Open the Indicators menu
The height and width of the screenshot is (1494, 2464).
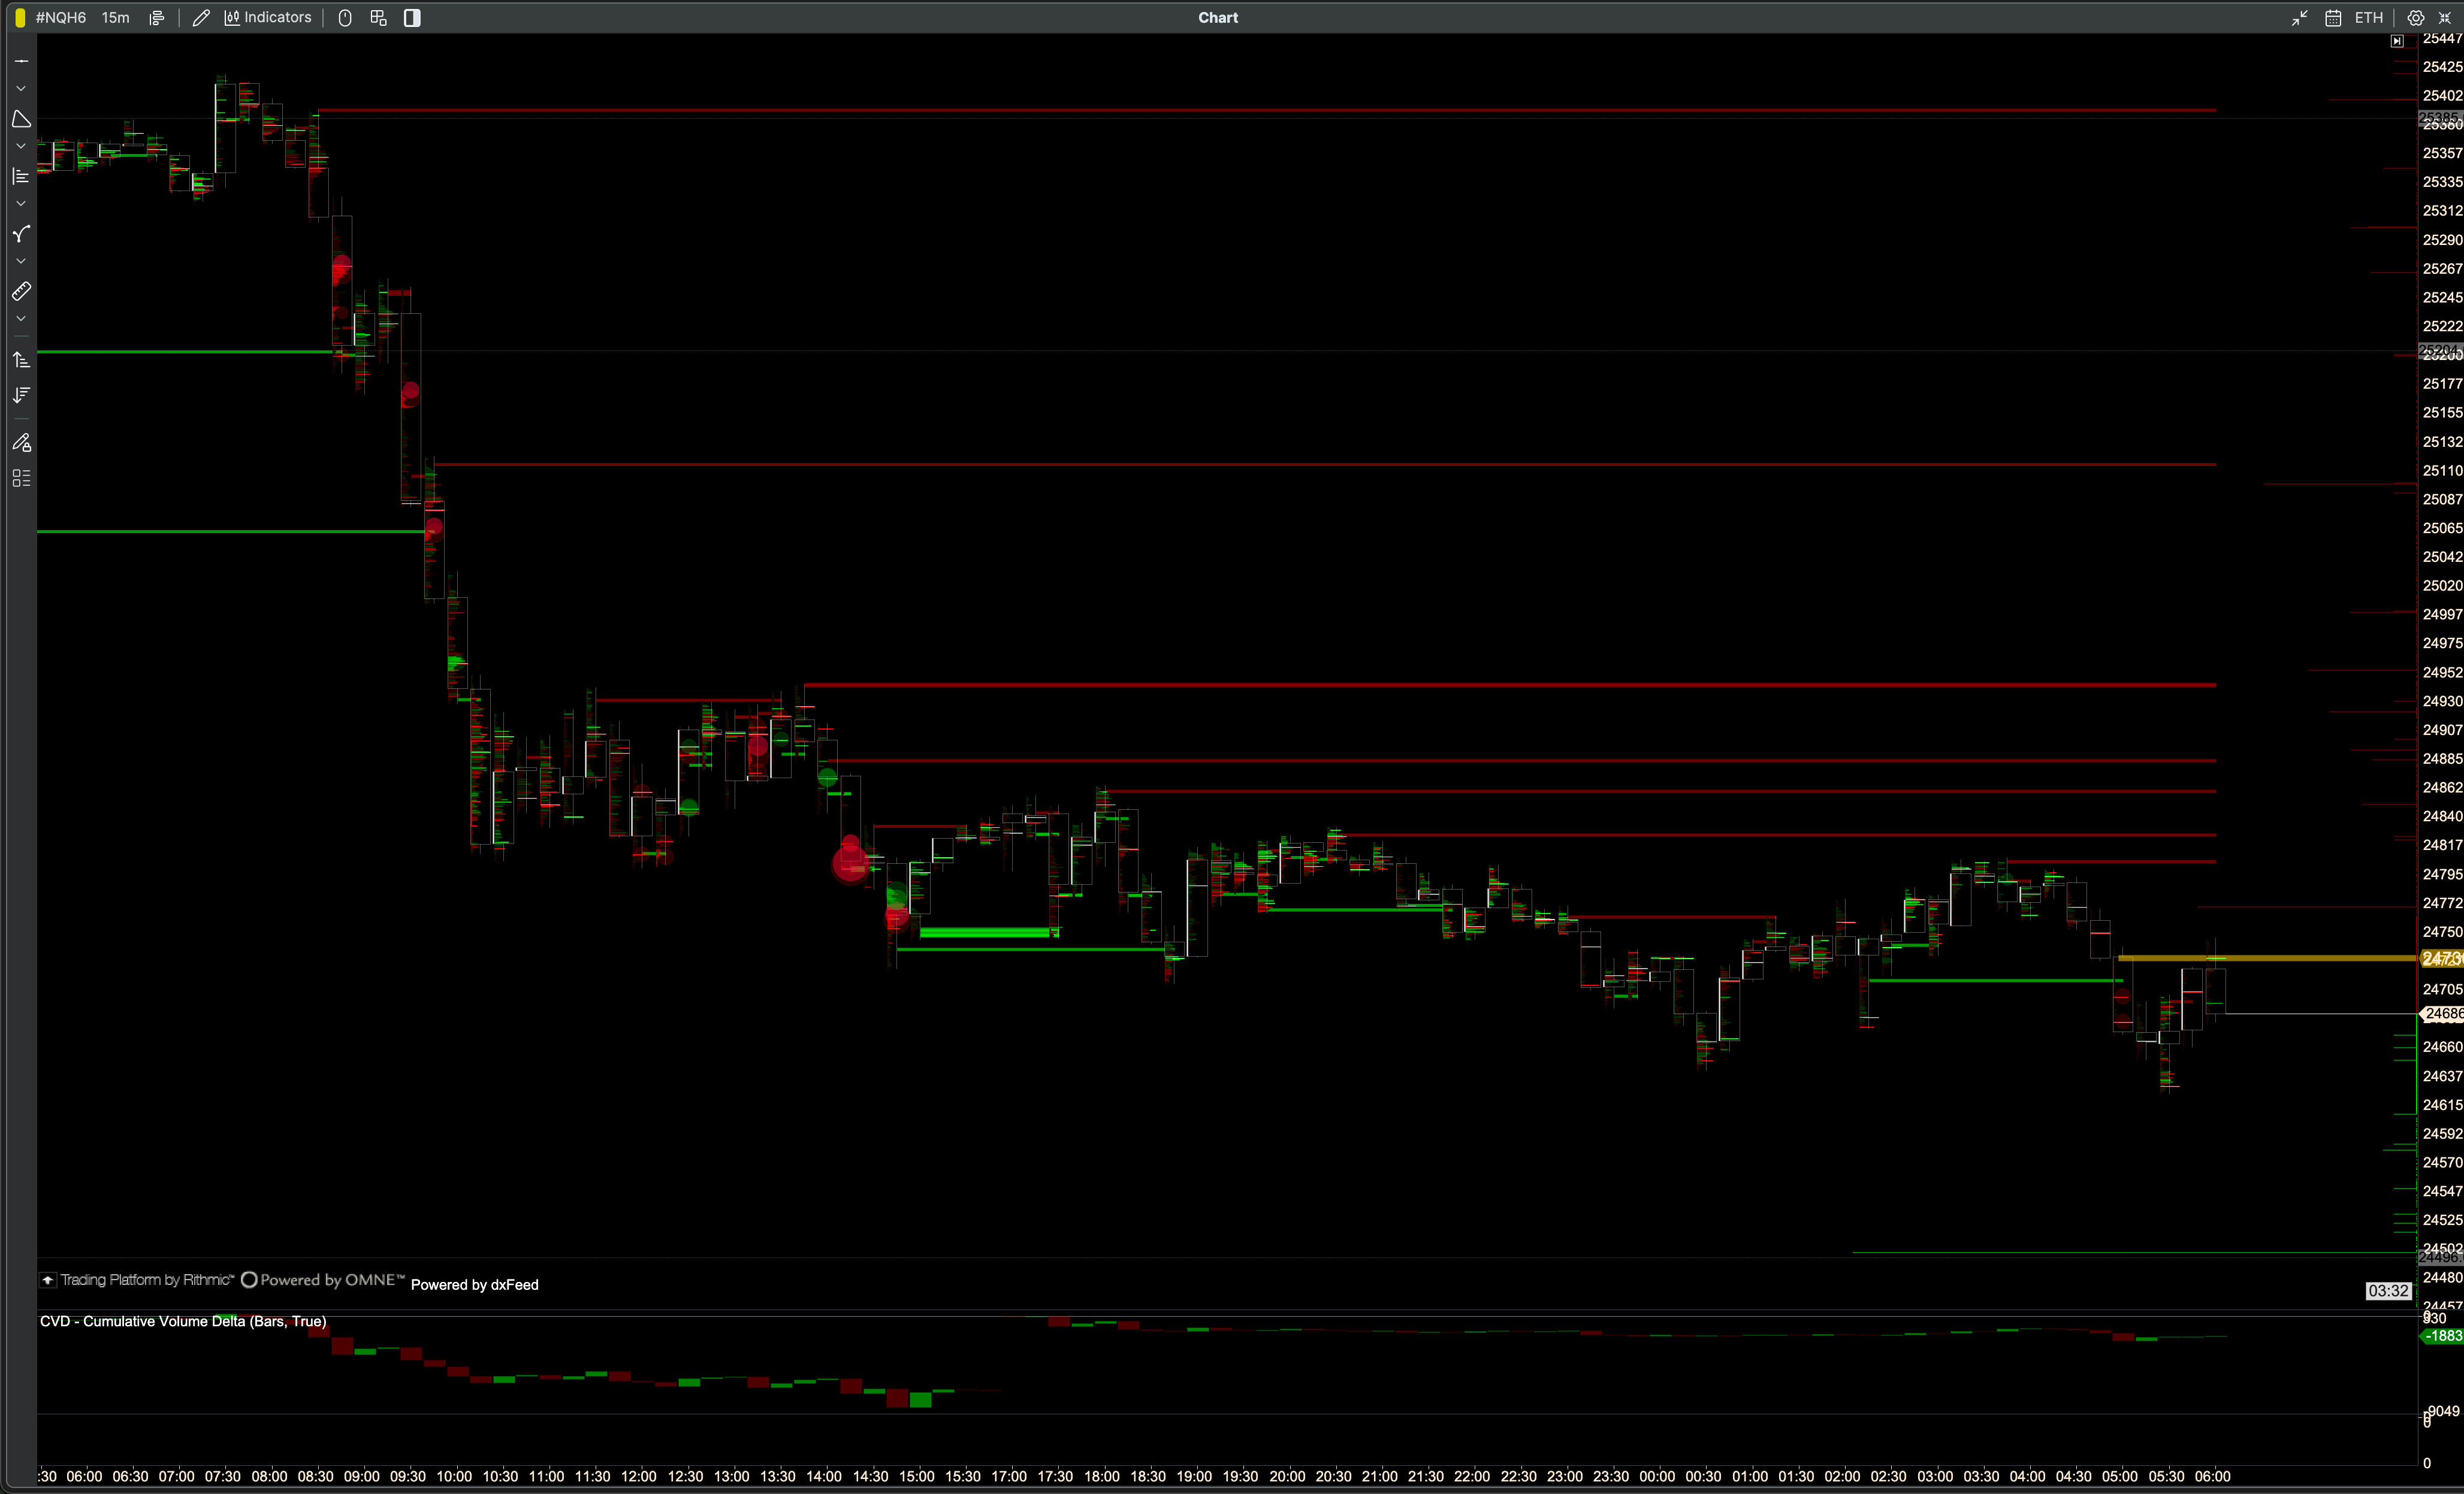[268, 17]
